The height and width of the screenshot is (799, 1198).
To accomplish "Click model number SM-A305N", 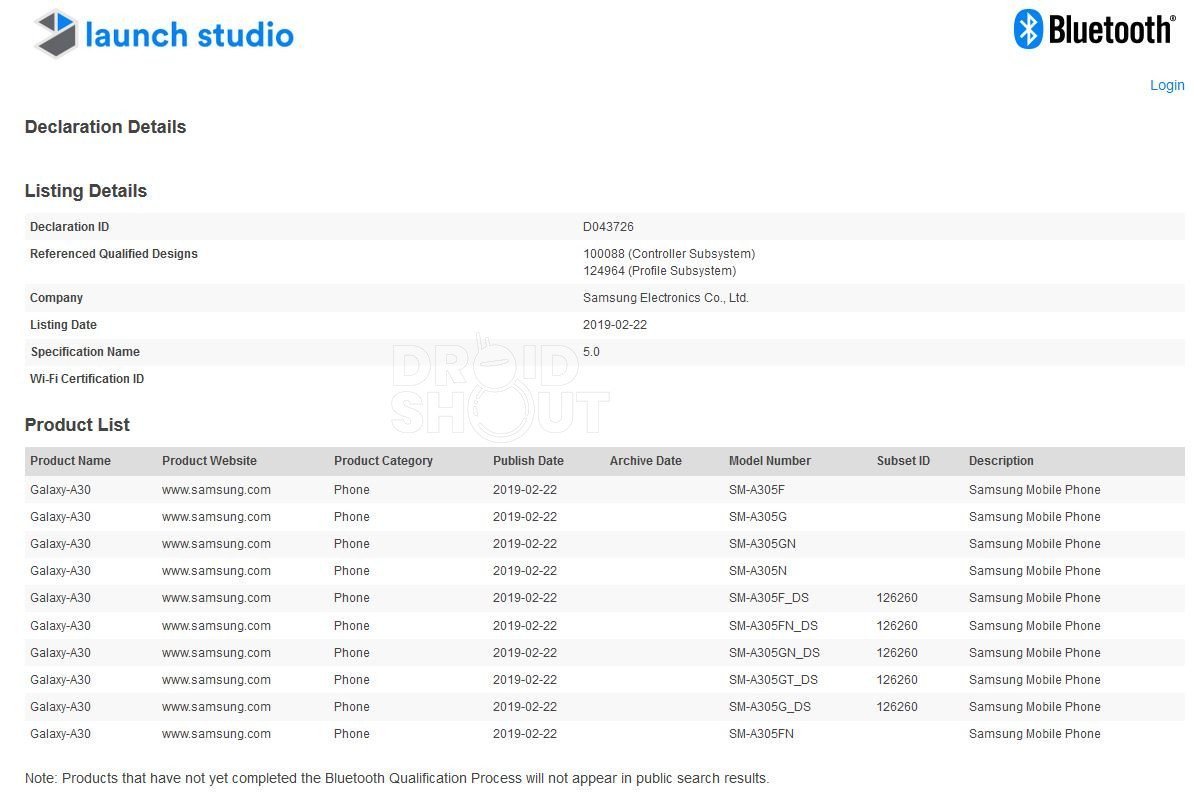I will [758, 571].
